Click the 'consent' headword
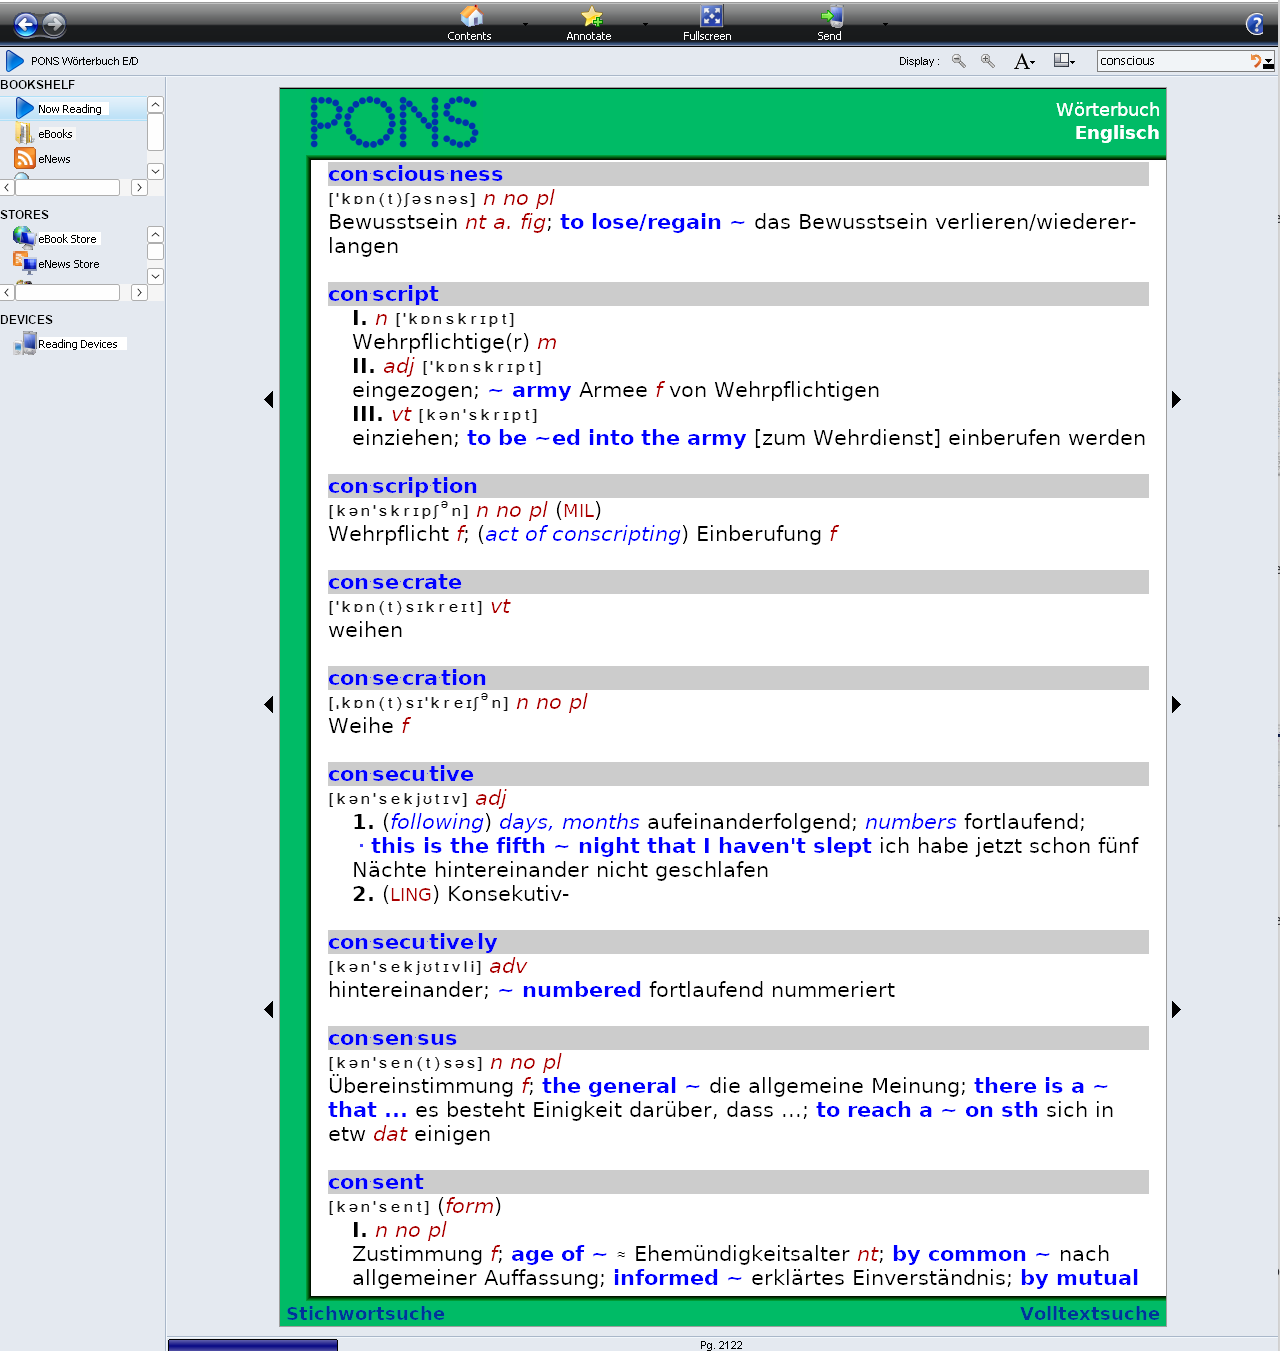 point(376,1182)
